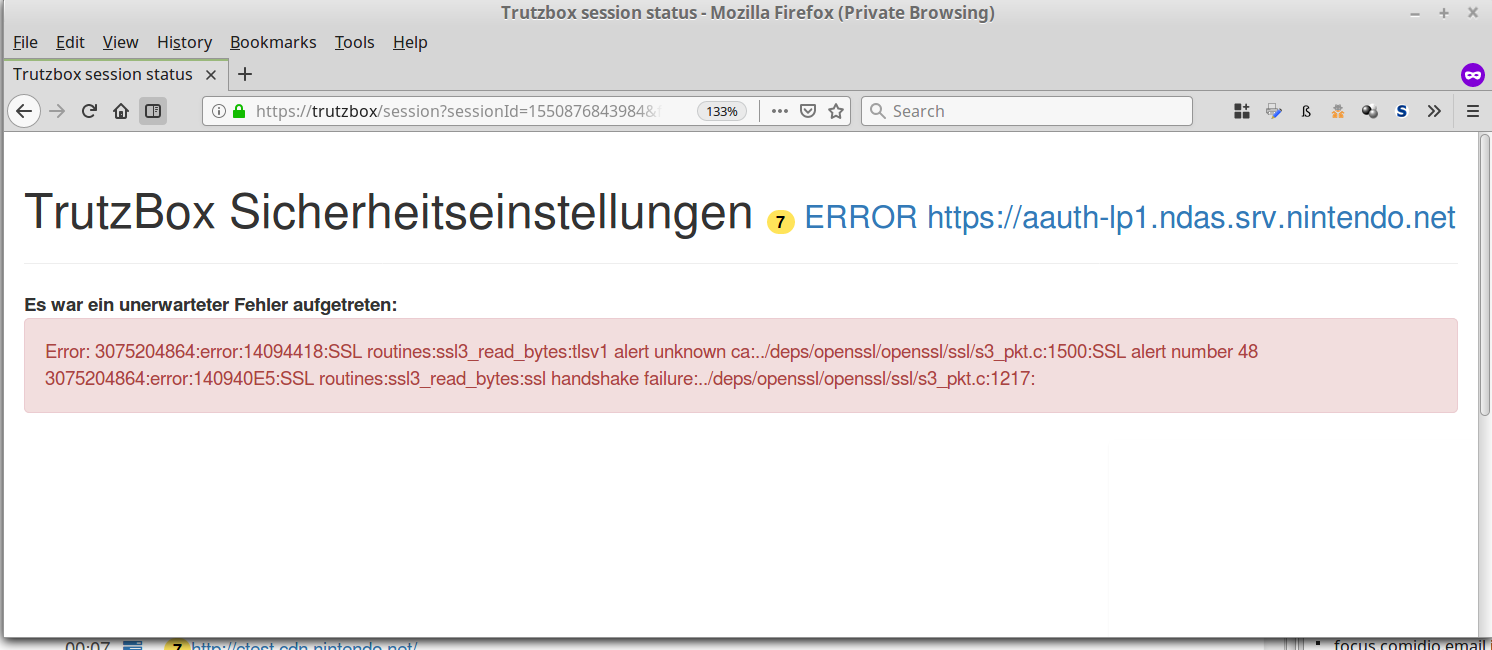Follow the ERROR nintendo.net link

coord(1129,217)
